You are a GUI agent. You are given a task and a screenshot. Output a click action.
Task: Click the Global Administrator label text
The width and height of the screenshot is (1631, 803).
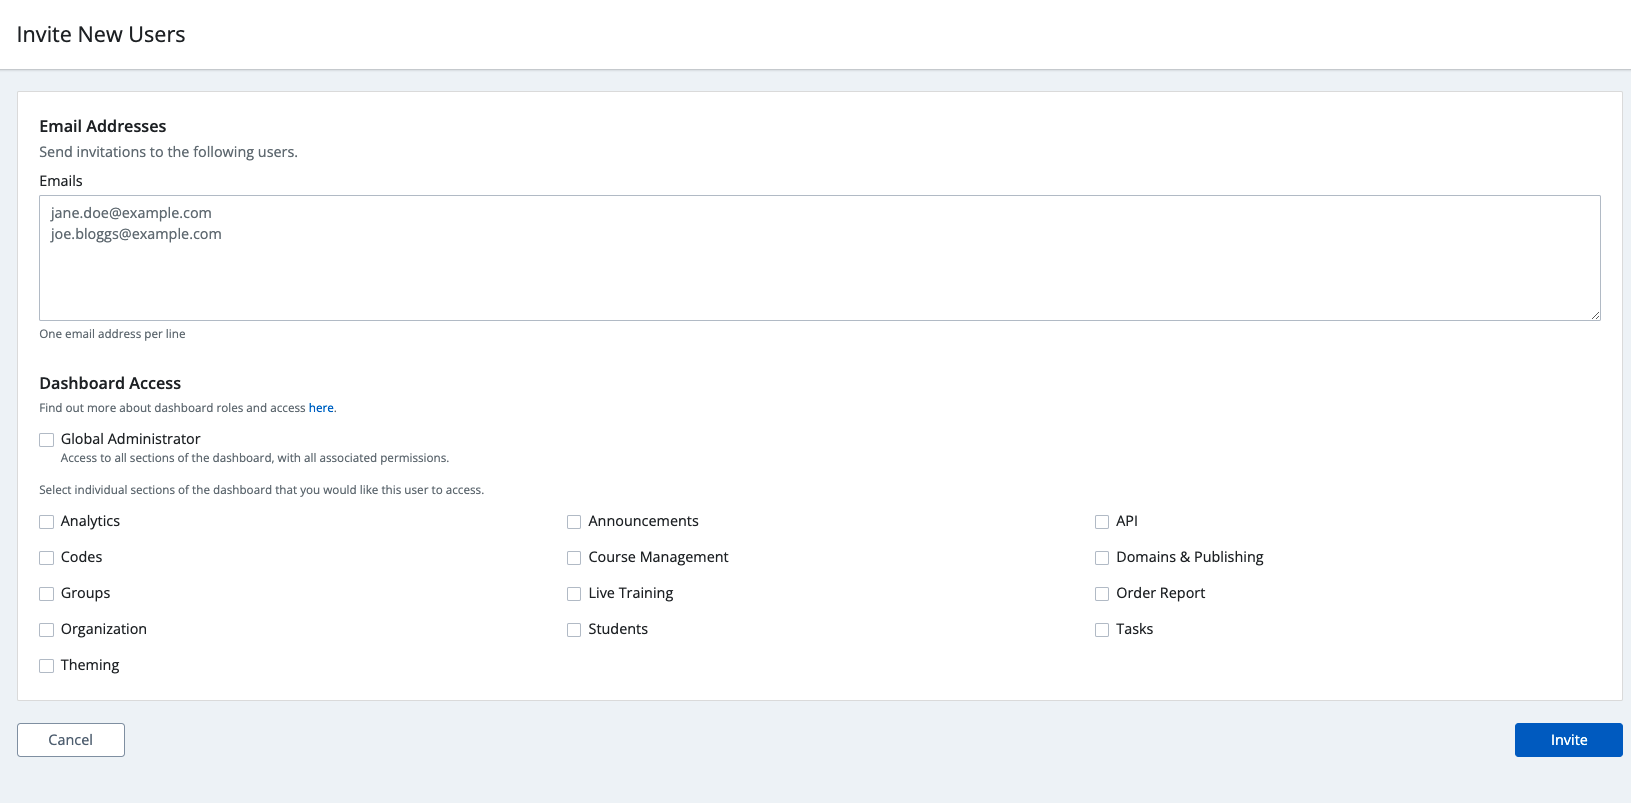click(130, 439)
